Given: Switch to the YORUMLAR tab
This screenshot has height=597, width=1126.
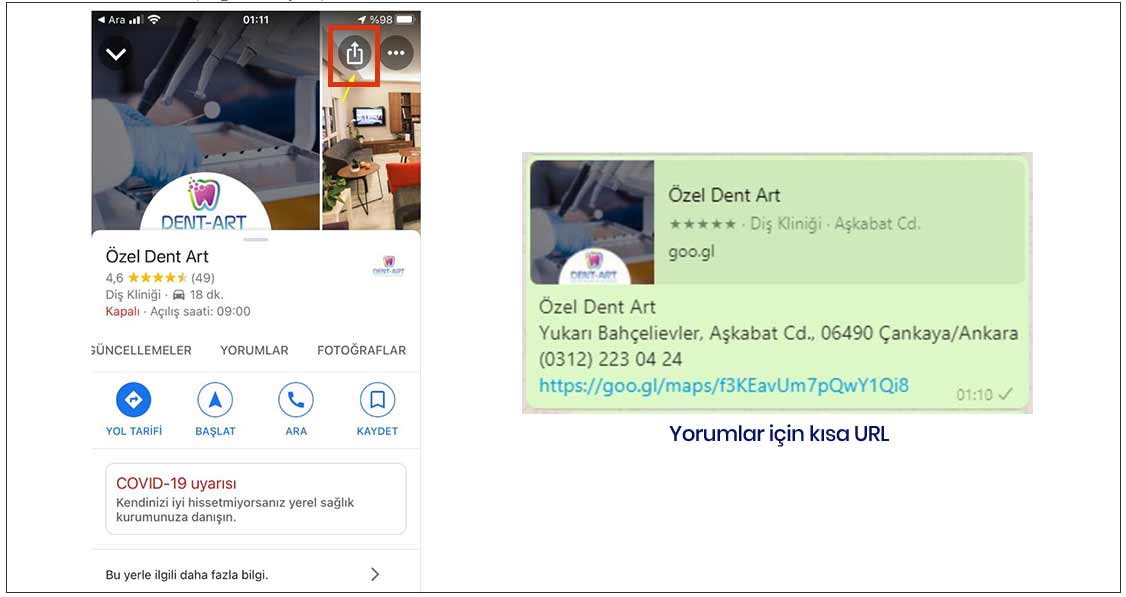Looking at the screenshot, I should click(254, 351).
